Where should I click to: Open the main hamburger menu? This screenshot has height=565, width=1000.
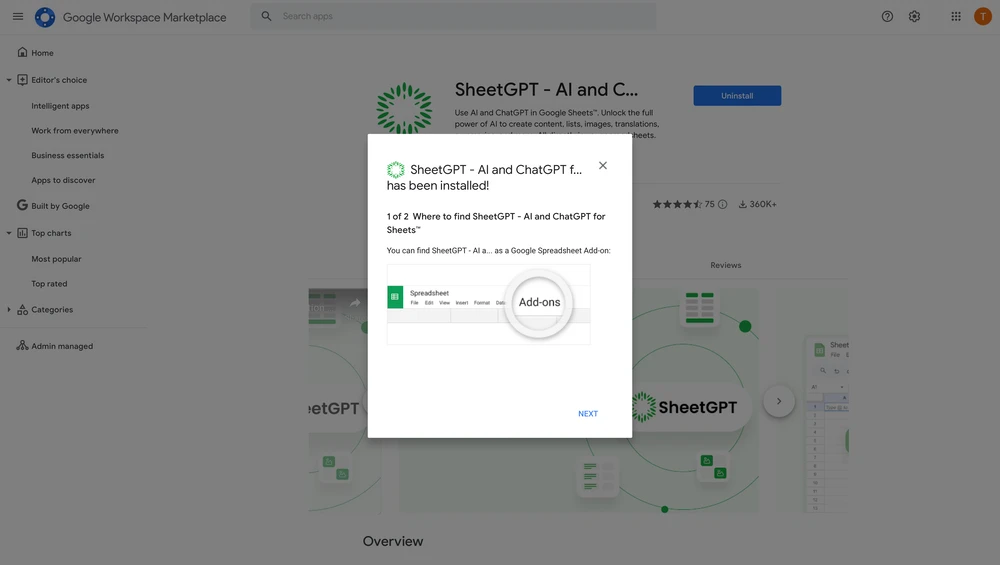pyautogui.click(x=18, y=16)
